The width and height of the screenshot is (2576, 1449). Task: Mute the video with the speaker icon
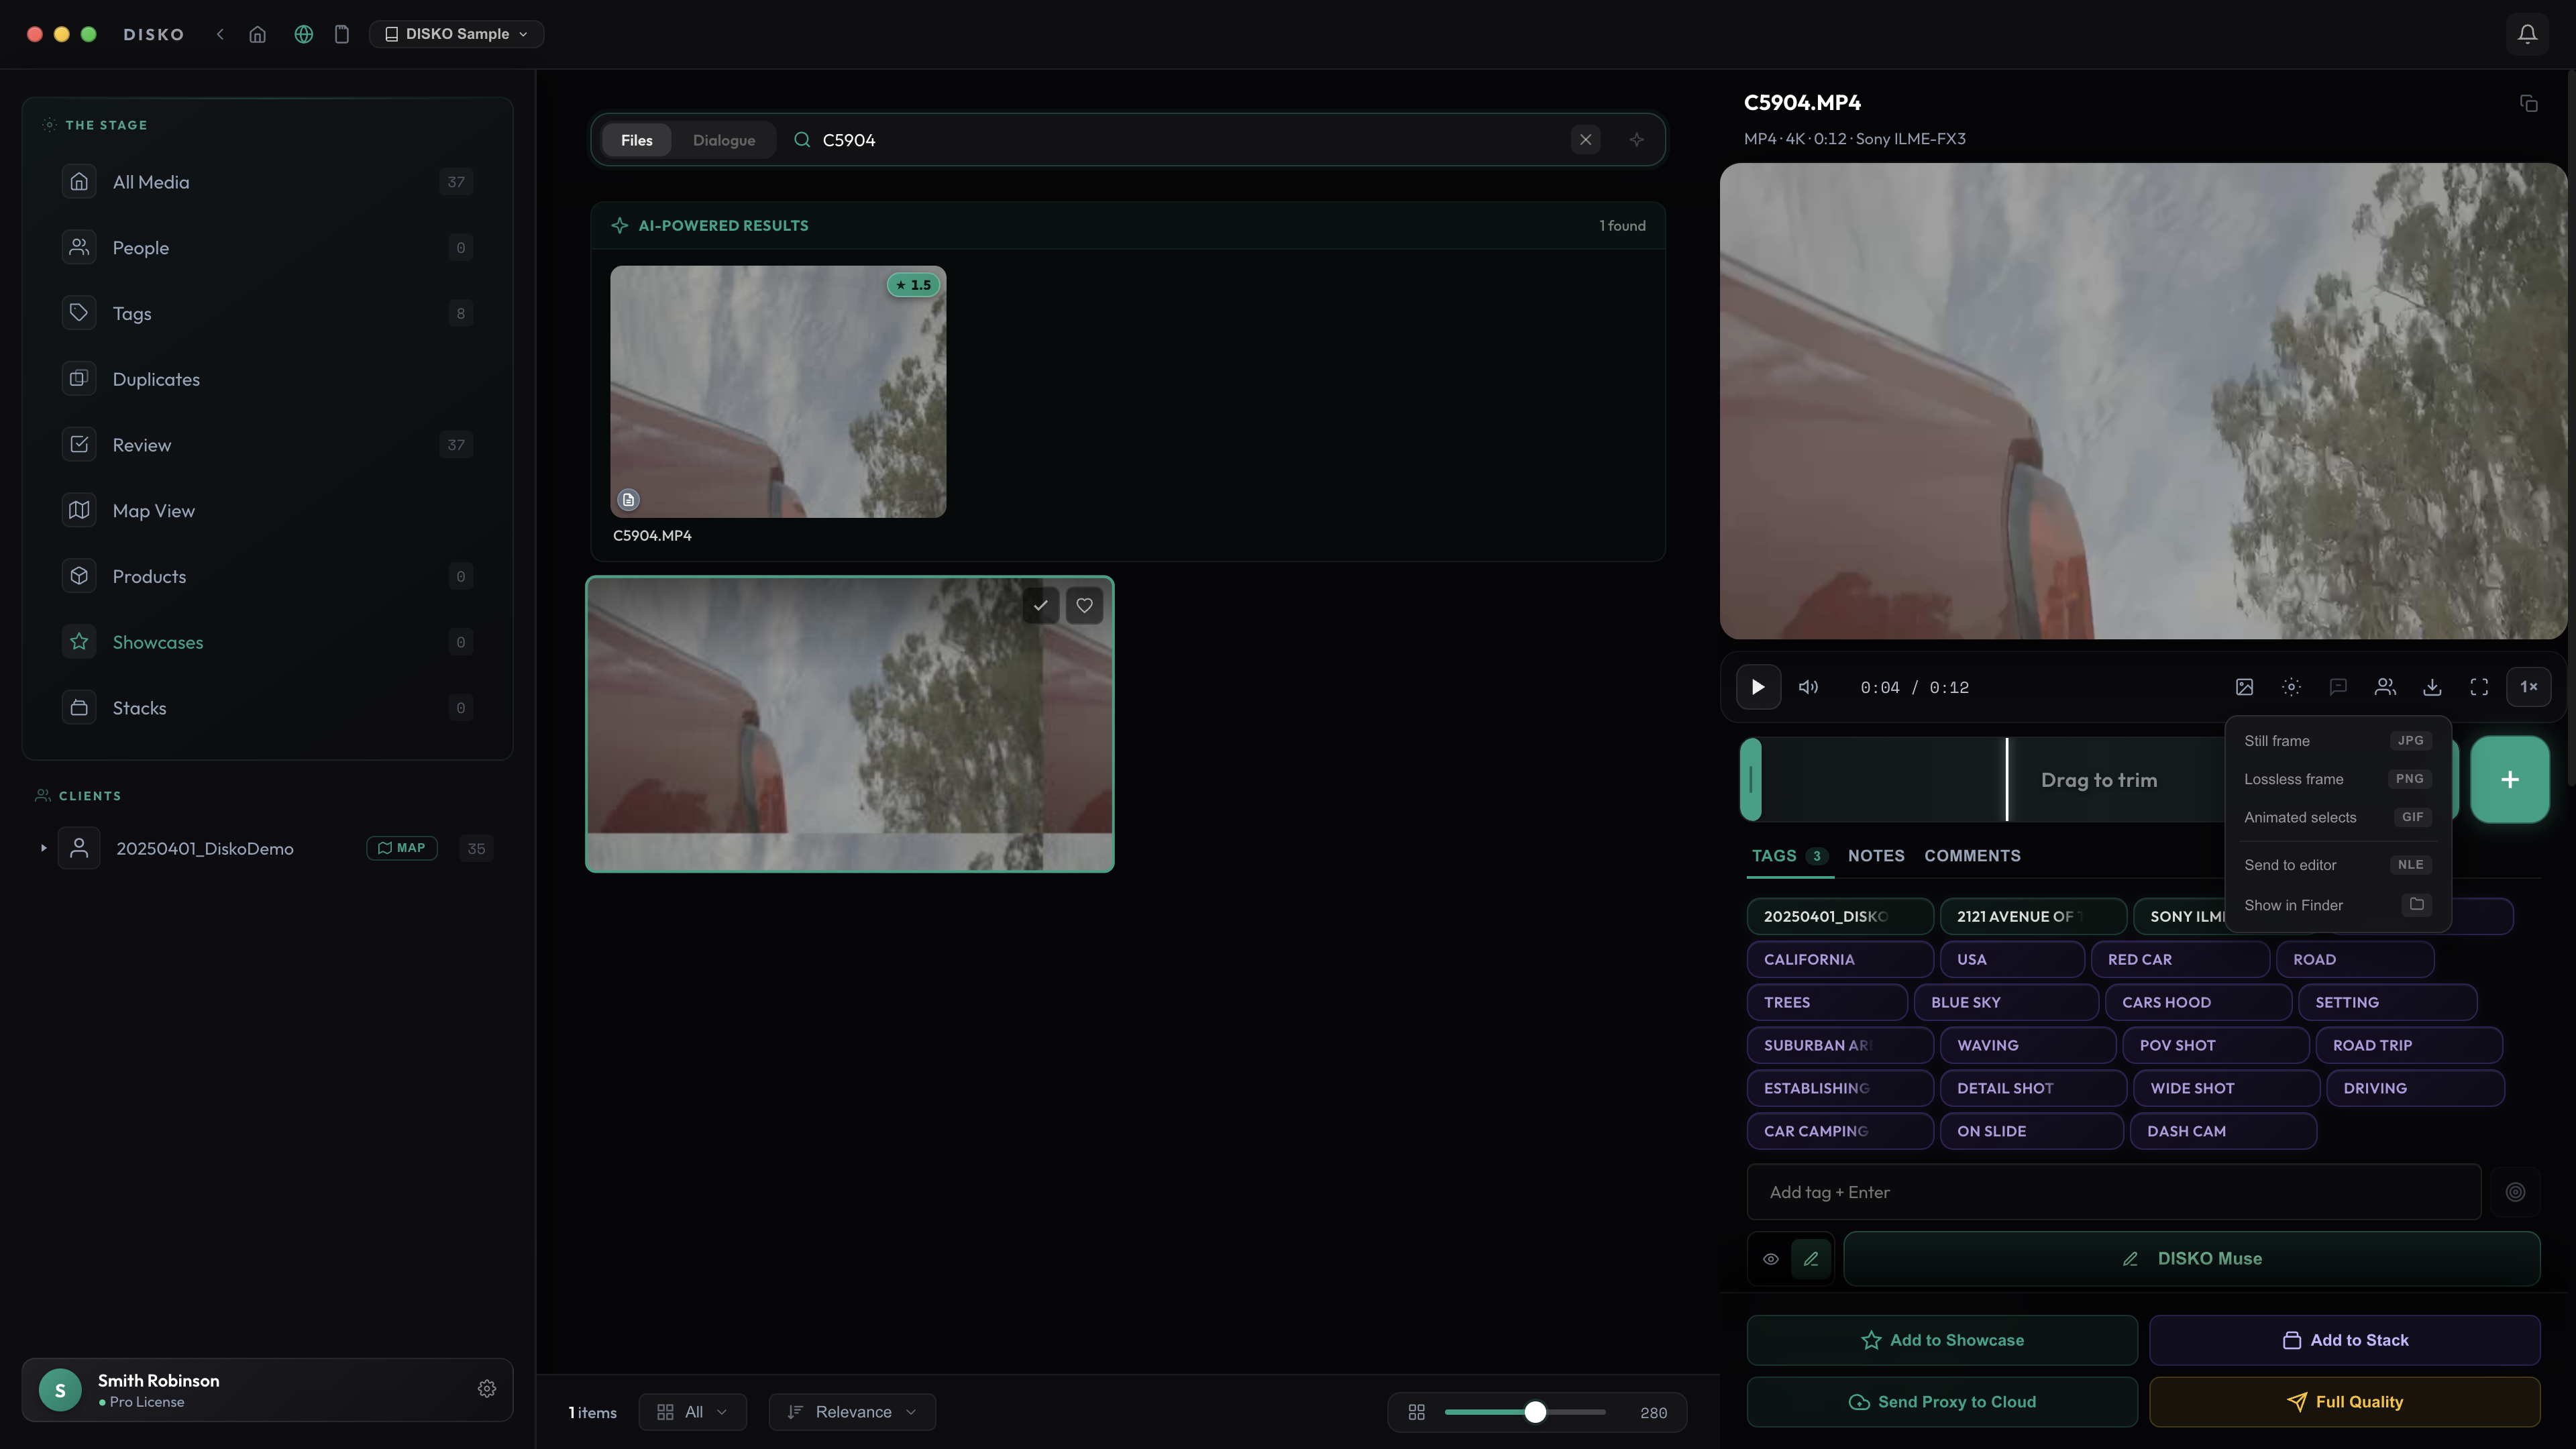click(x=1808, y=687)
